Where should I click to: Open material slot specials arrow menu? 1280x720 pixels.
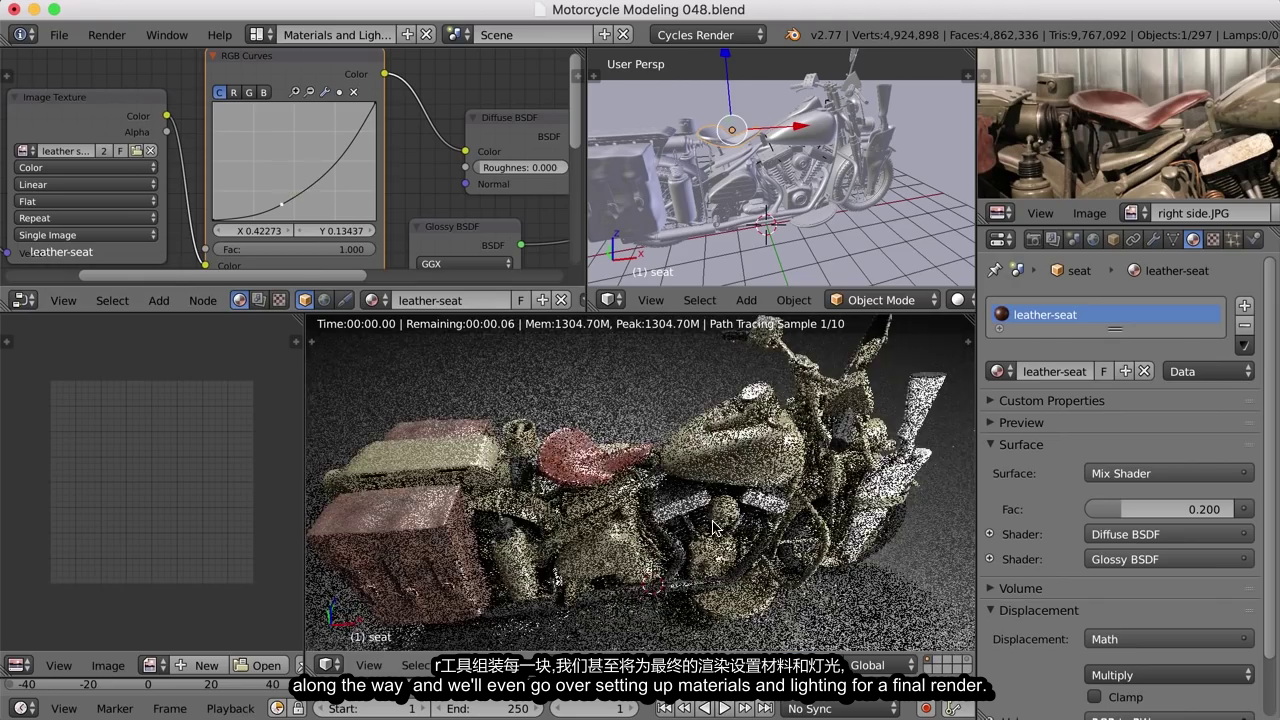1244,346
